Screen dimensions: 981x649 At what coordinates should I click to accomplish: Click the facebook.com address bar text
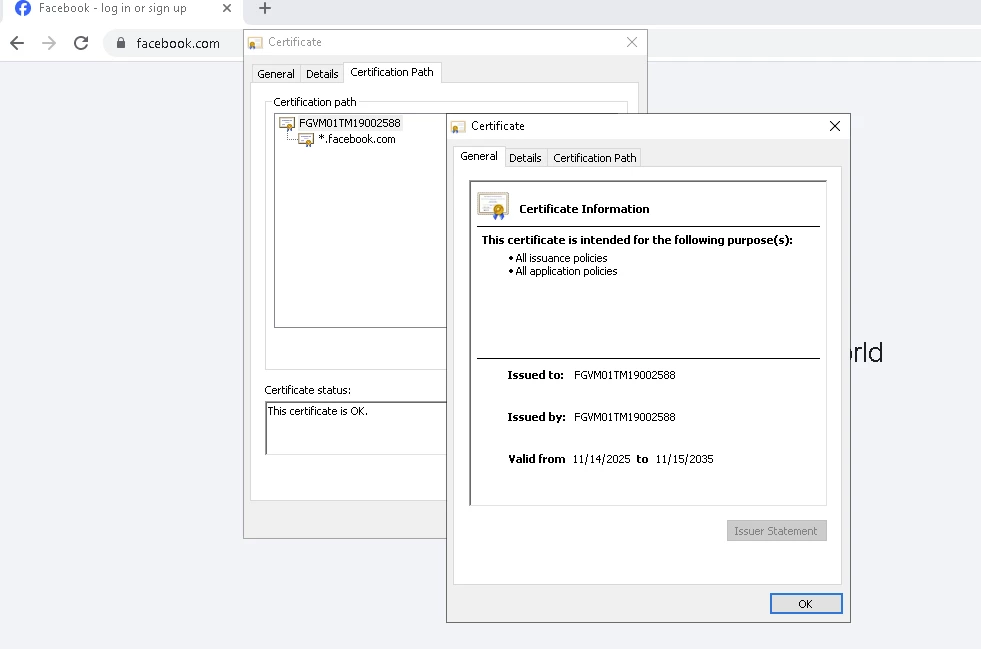(178, 44)
